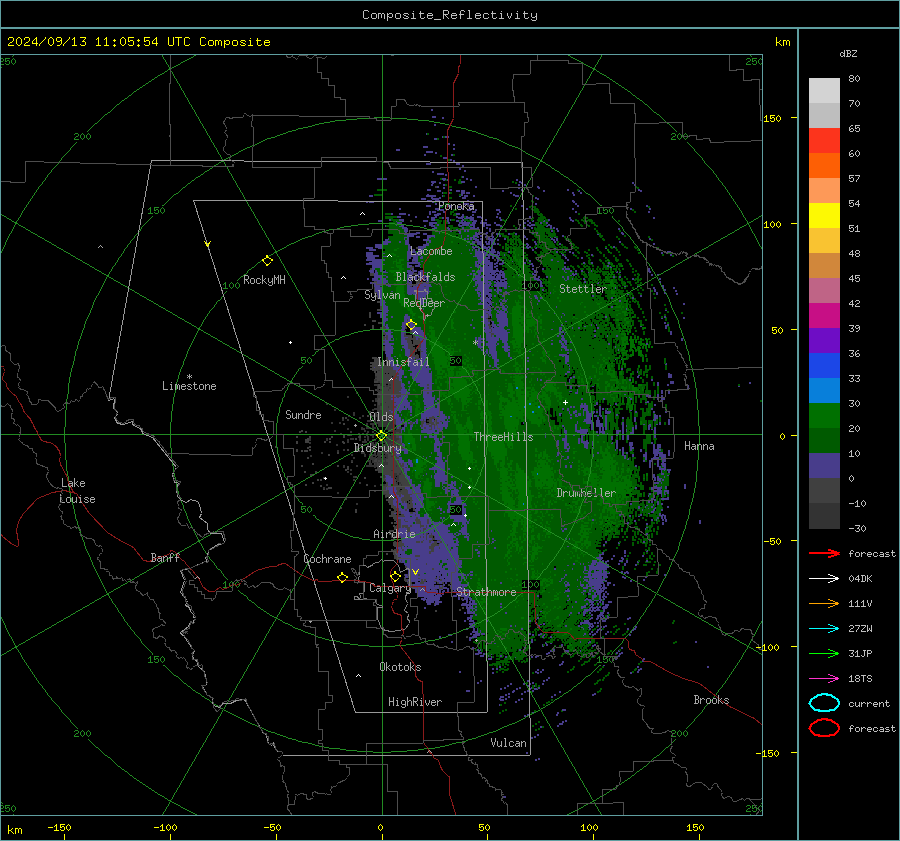Click the Lacombe city label

(431, 251)
